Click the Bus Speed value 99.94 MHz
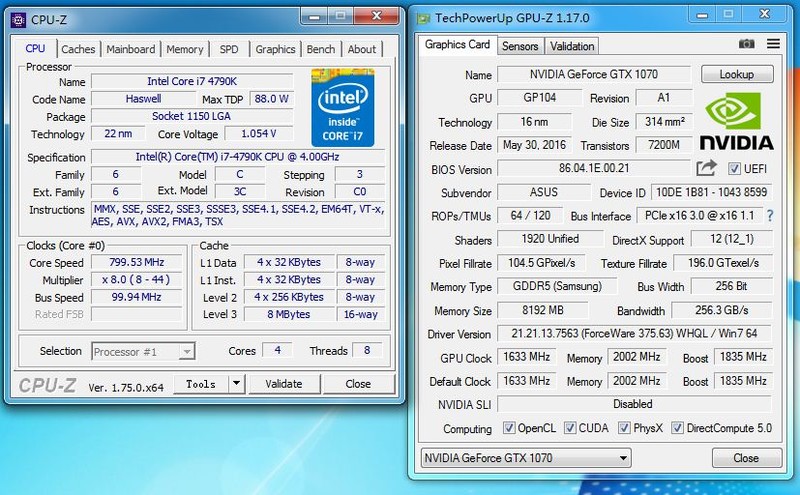Image resolution: width=800 pixels, height=495 pixels. point(137,297)
